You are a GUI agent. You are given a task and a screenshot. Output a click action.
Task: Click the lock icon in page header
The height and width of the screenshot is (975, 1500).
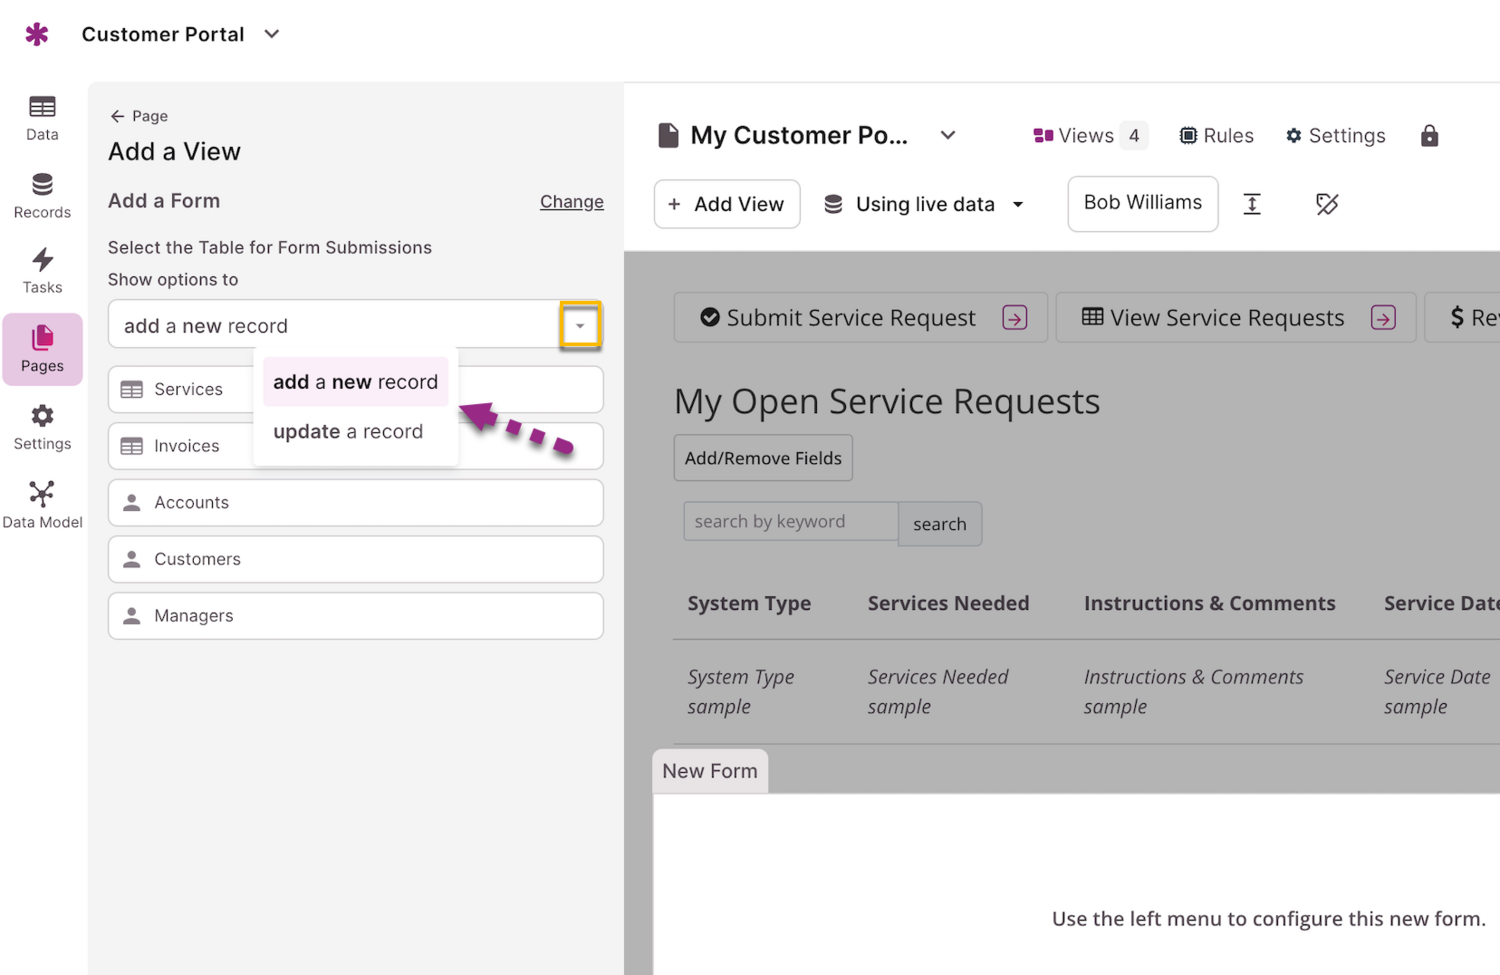click(x=1429, y=136)
